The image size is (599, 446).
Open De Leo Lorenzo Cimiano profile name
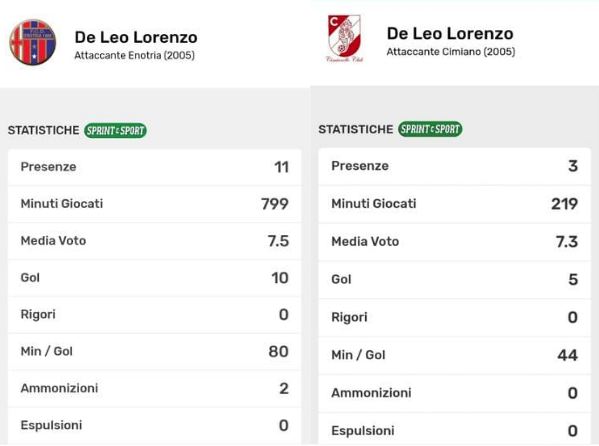pyautogui.click(x=450, y=34)
